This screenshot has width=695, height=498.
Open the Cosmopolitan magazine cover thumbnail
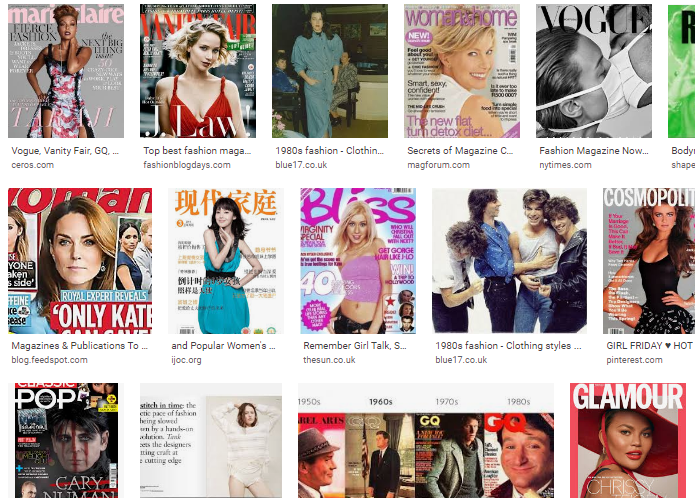tap(649, 261)
